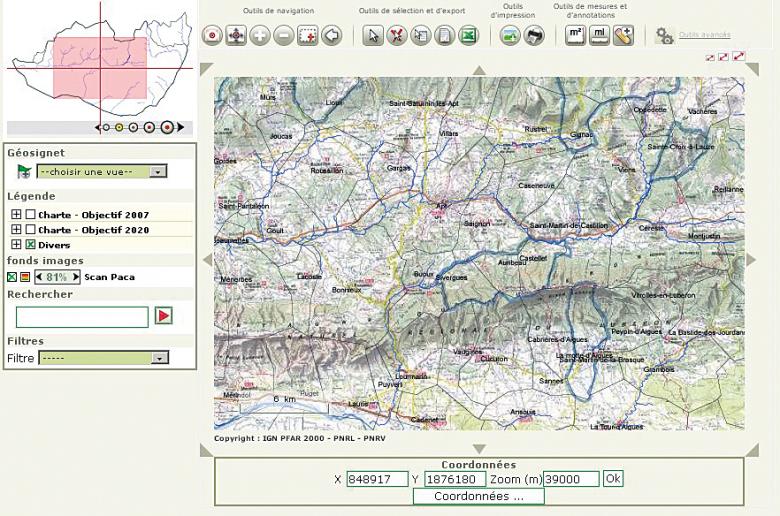Decrease overview zoom level left arrow
This screenshot has height=516, width=780.
coord(98,127)
